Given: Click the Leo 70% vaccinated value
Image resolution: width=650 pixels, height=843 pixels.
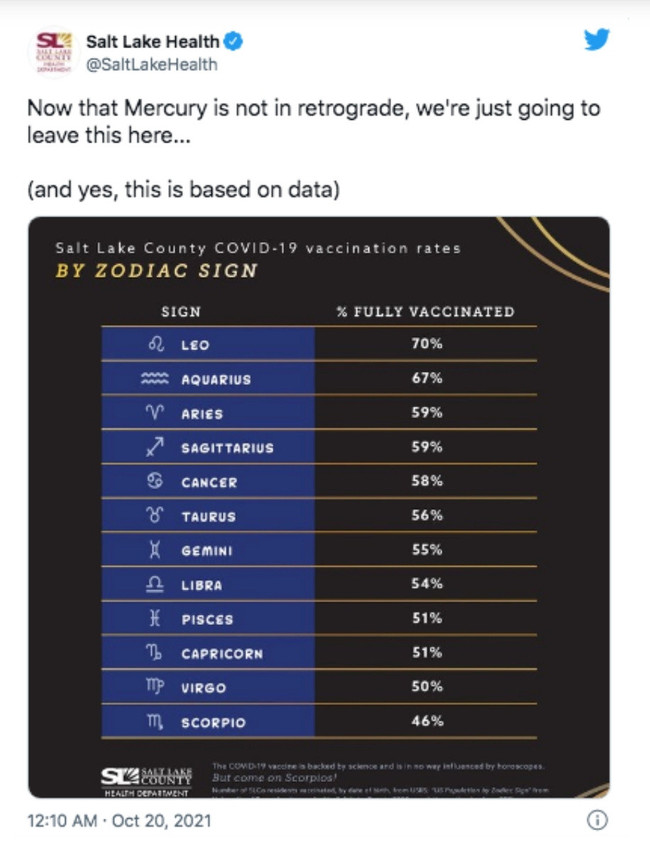Looking at the screenshot, I should click(x=427, y=344).
